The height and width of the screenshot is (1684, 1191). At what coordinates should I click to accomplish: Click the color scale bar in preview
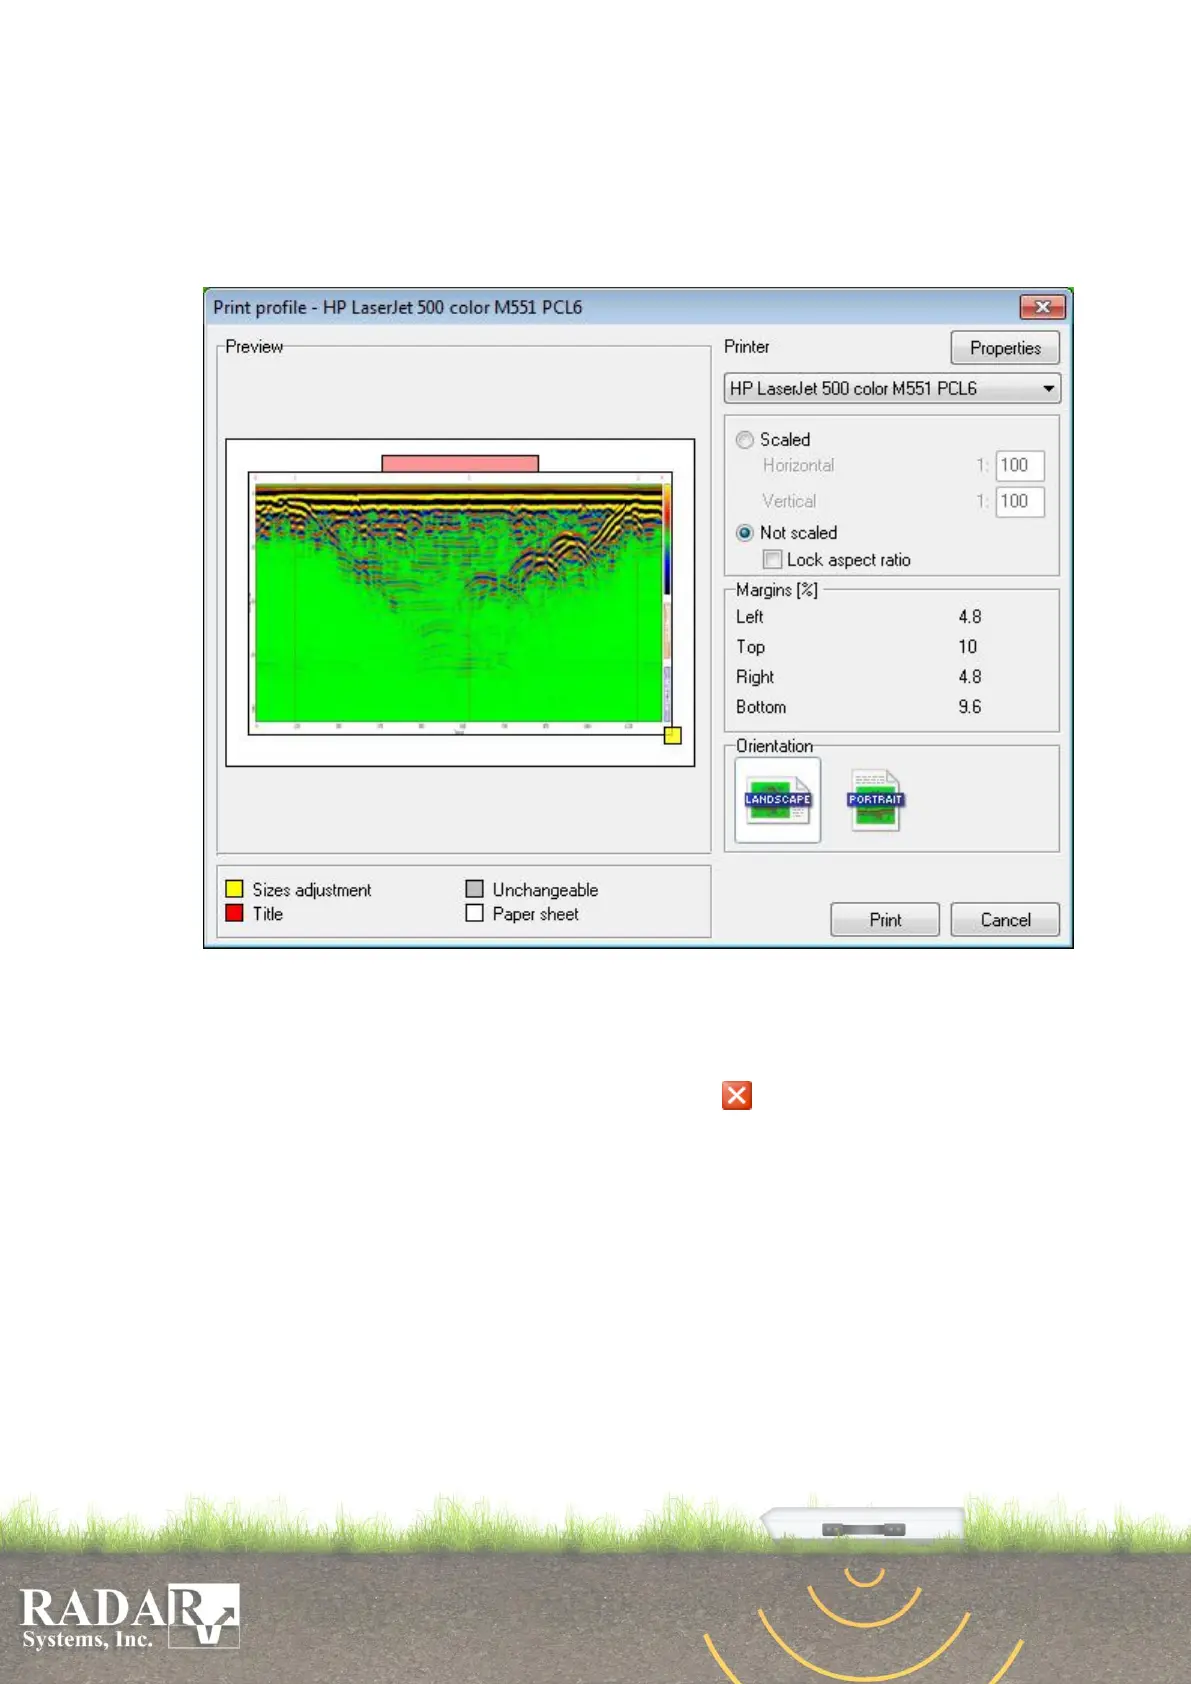[667, 540]
